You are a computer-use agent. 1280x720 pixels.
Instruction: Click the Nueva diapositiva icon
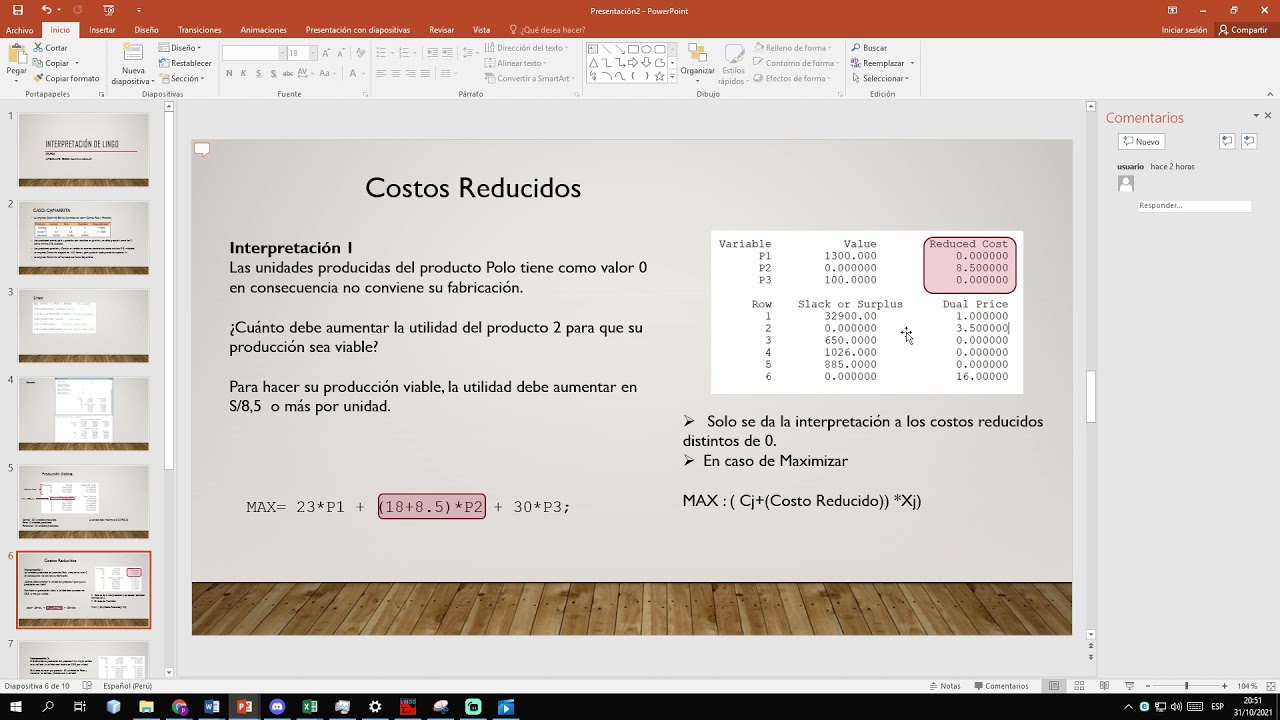click(x=133, y=52)
